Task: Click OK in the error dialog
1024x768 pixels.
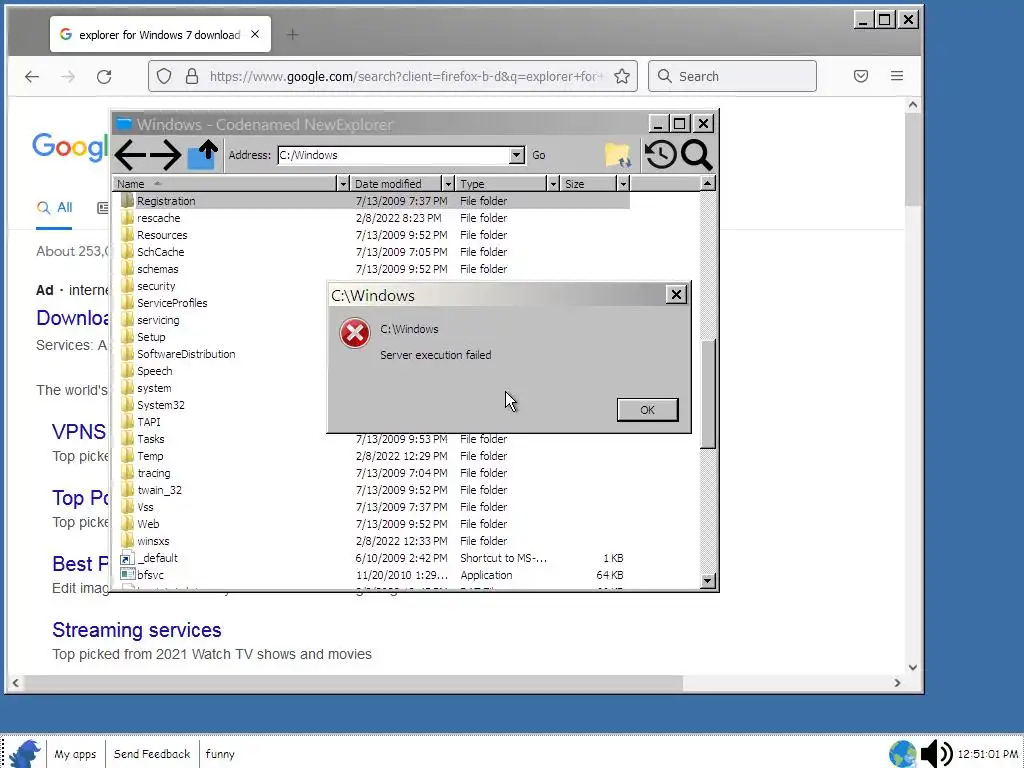Action: click(647, 409)
